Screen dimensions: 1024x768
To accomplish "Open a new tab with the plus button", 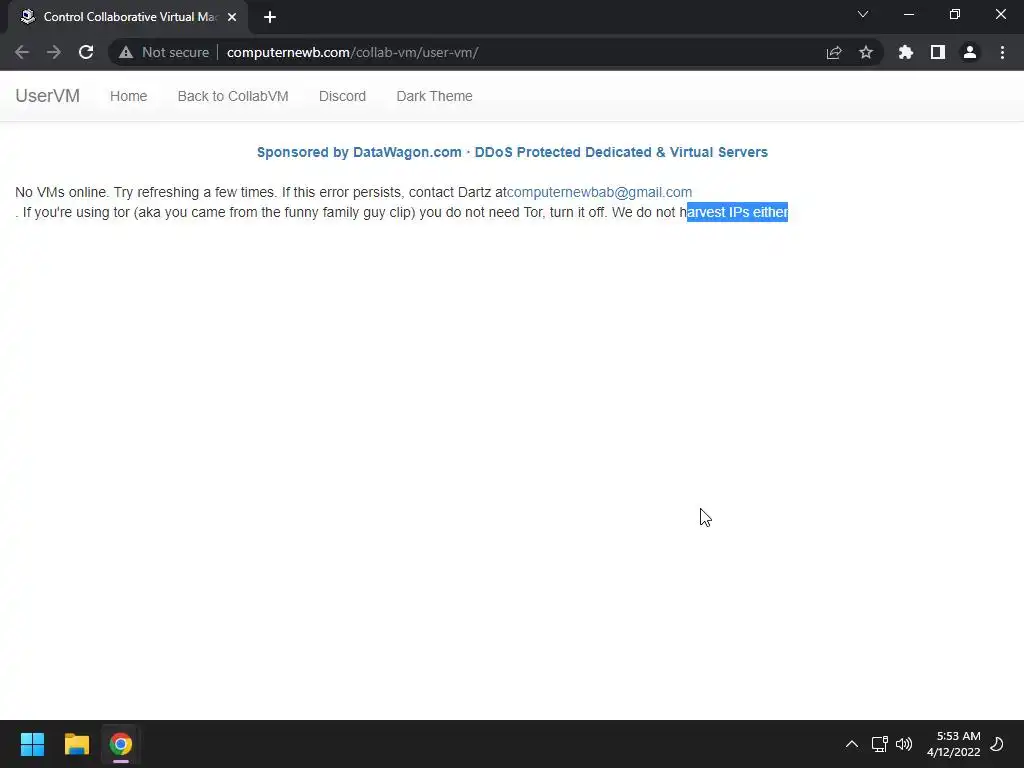I will (270, 17).
